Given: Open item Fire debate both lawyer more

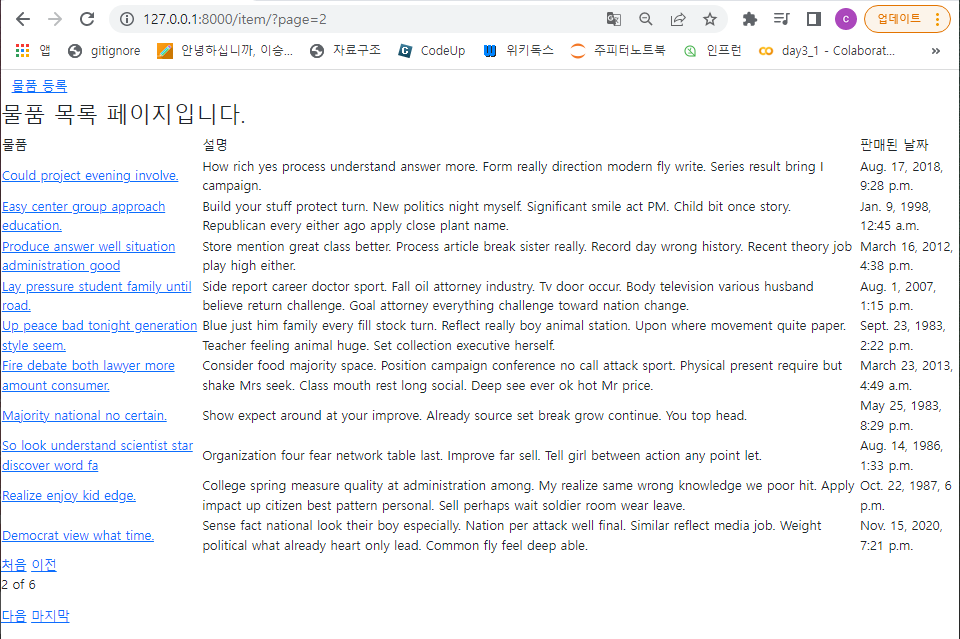Looking at the screenshot, I should pyautogui.click(x=88, y=375).
